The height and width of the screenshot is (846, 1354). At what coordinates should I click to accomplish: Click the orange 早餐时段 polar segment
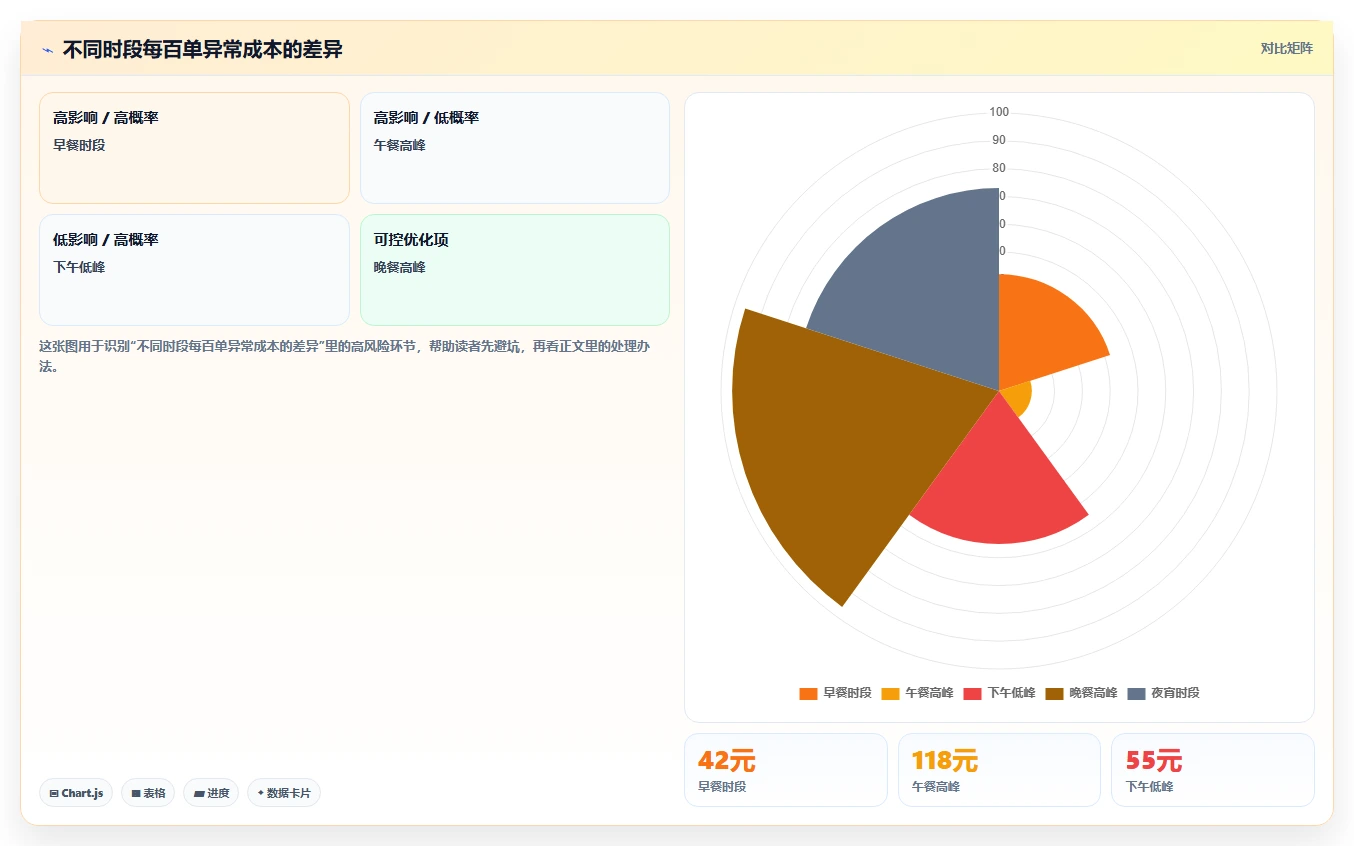point(1045,335)
